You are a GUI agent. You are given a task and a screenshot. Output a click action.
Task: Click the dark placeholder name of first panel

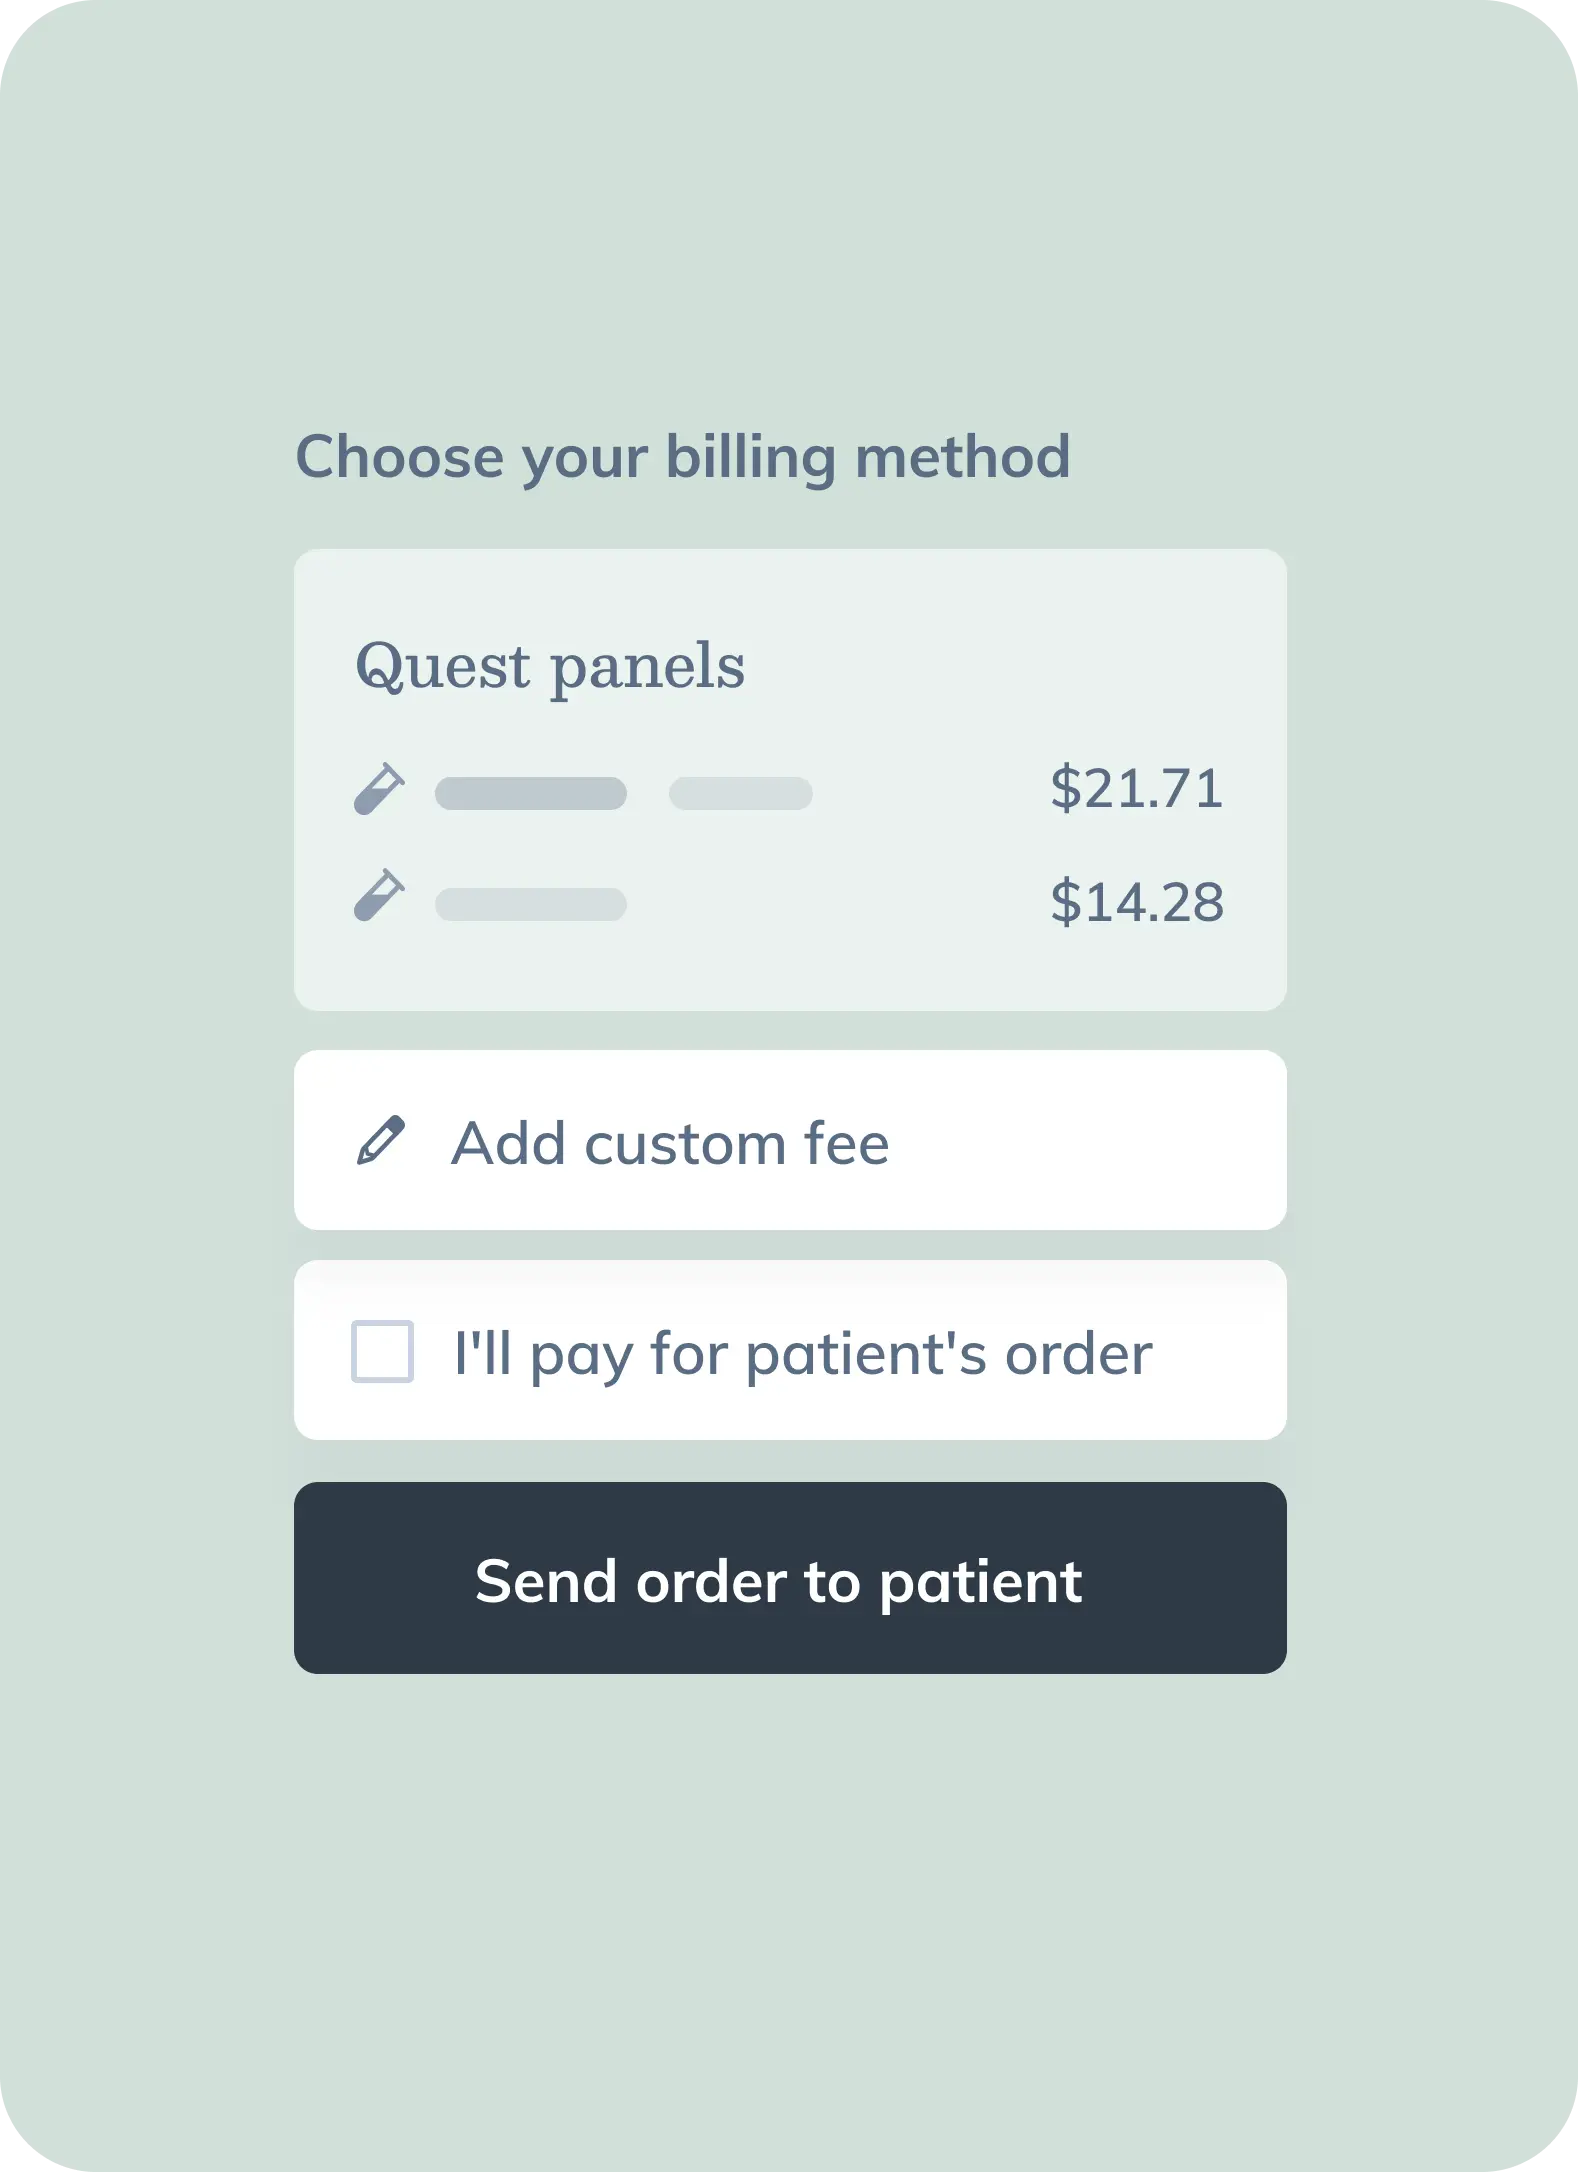click(531, 793)
